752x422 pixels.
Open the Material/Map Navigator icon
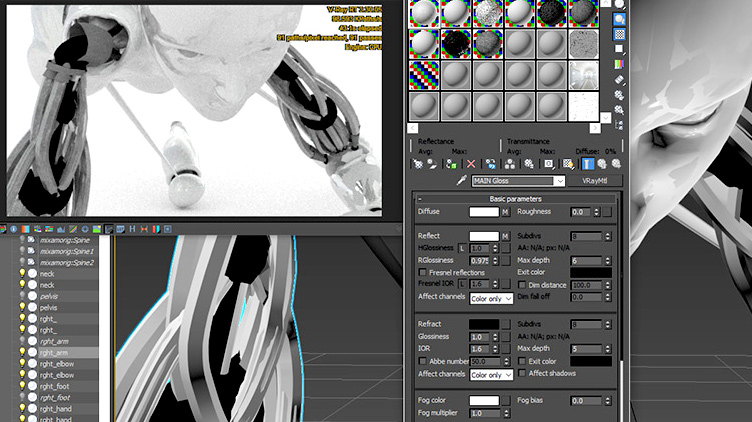tap(619, 125)
